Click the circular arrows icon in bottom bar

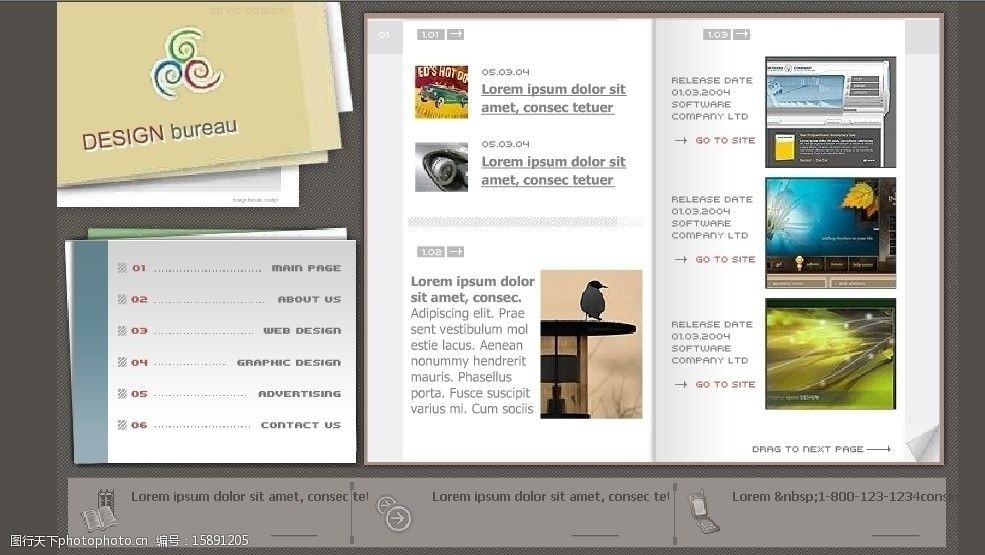(x=393, y=512)
